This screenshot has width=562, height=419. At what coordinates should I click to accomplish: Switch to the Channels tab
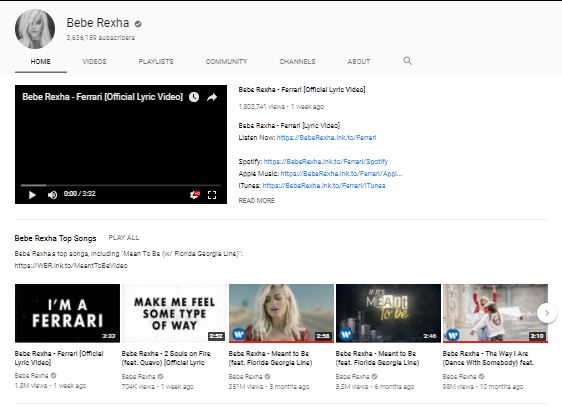point(297,62)
